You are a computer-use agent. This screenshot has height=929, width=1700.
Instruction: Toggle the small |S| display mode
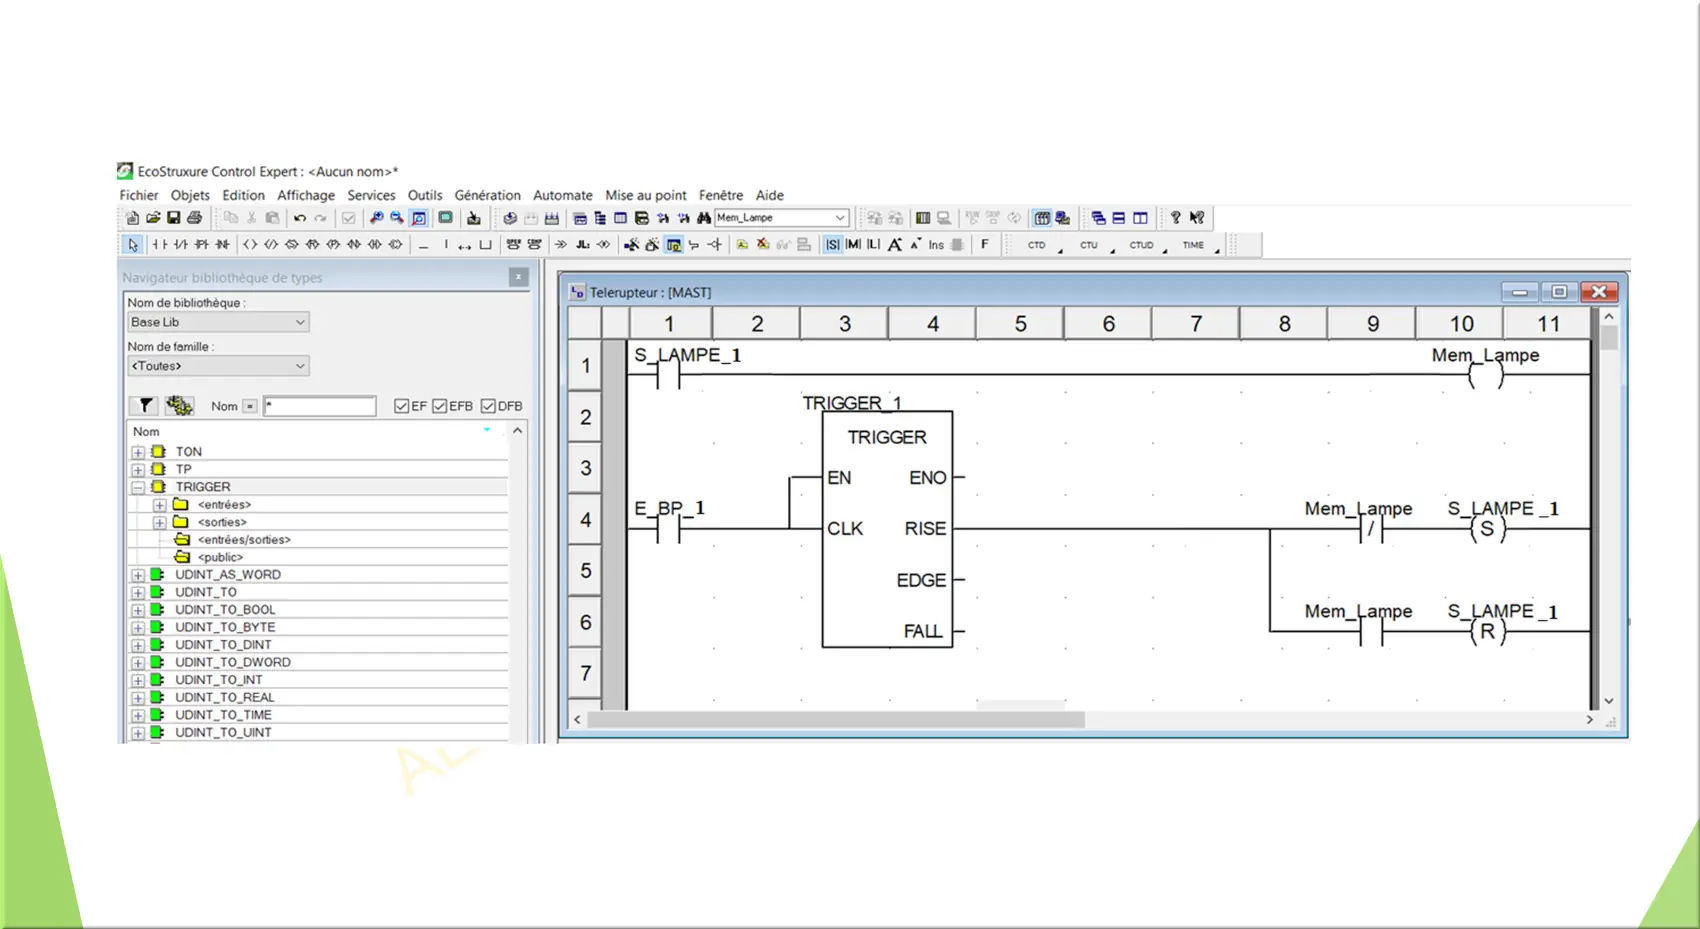(833, 245)
